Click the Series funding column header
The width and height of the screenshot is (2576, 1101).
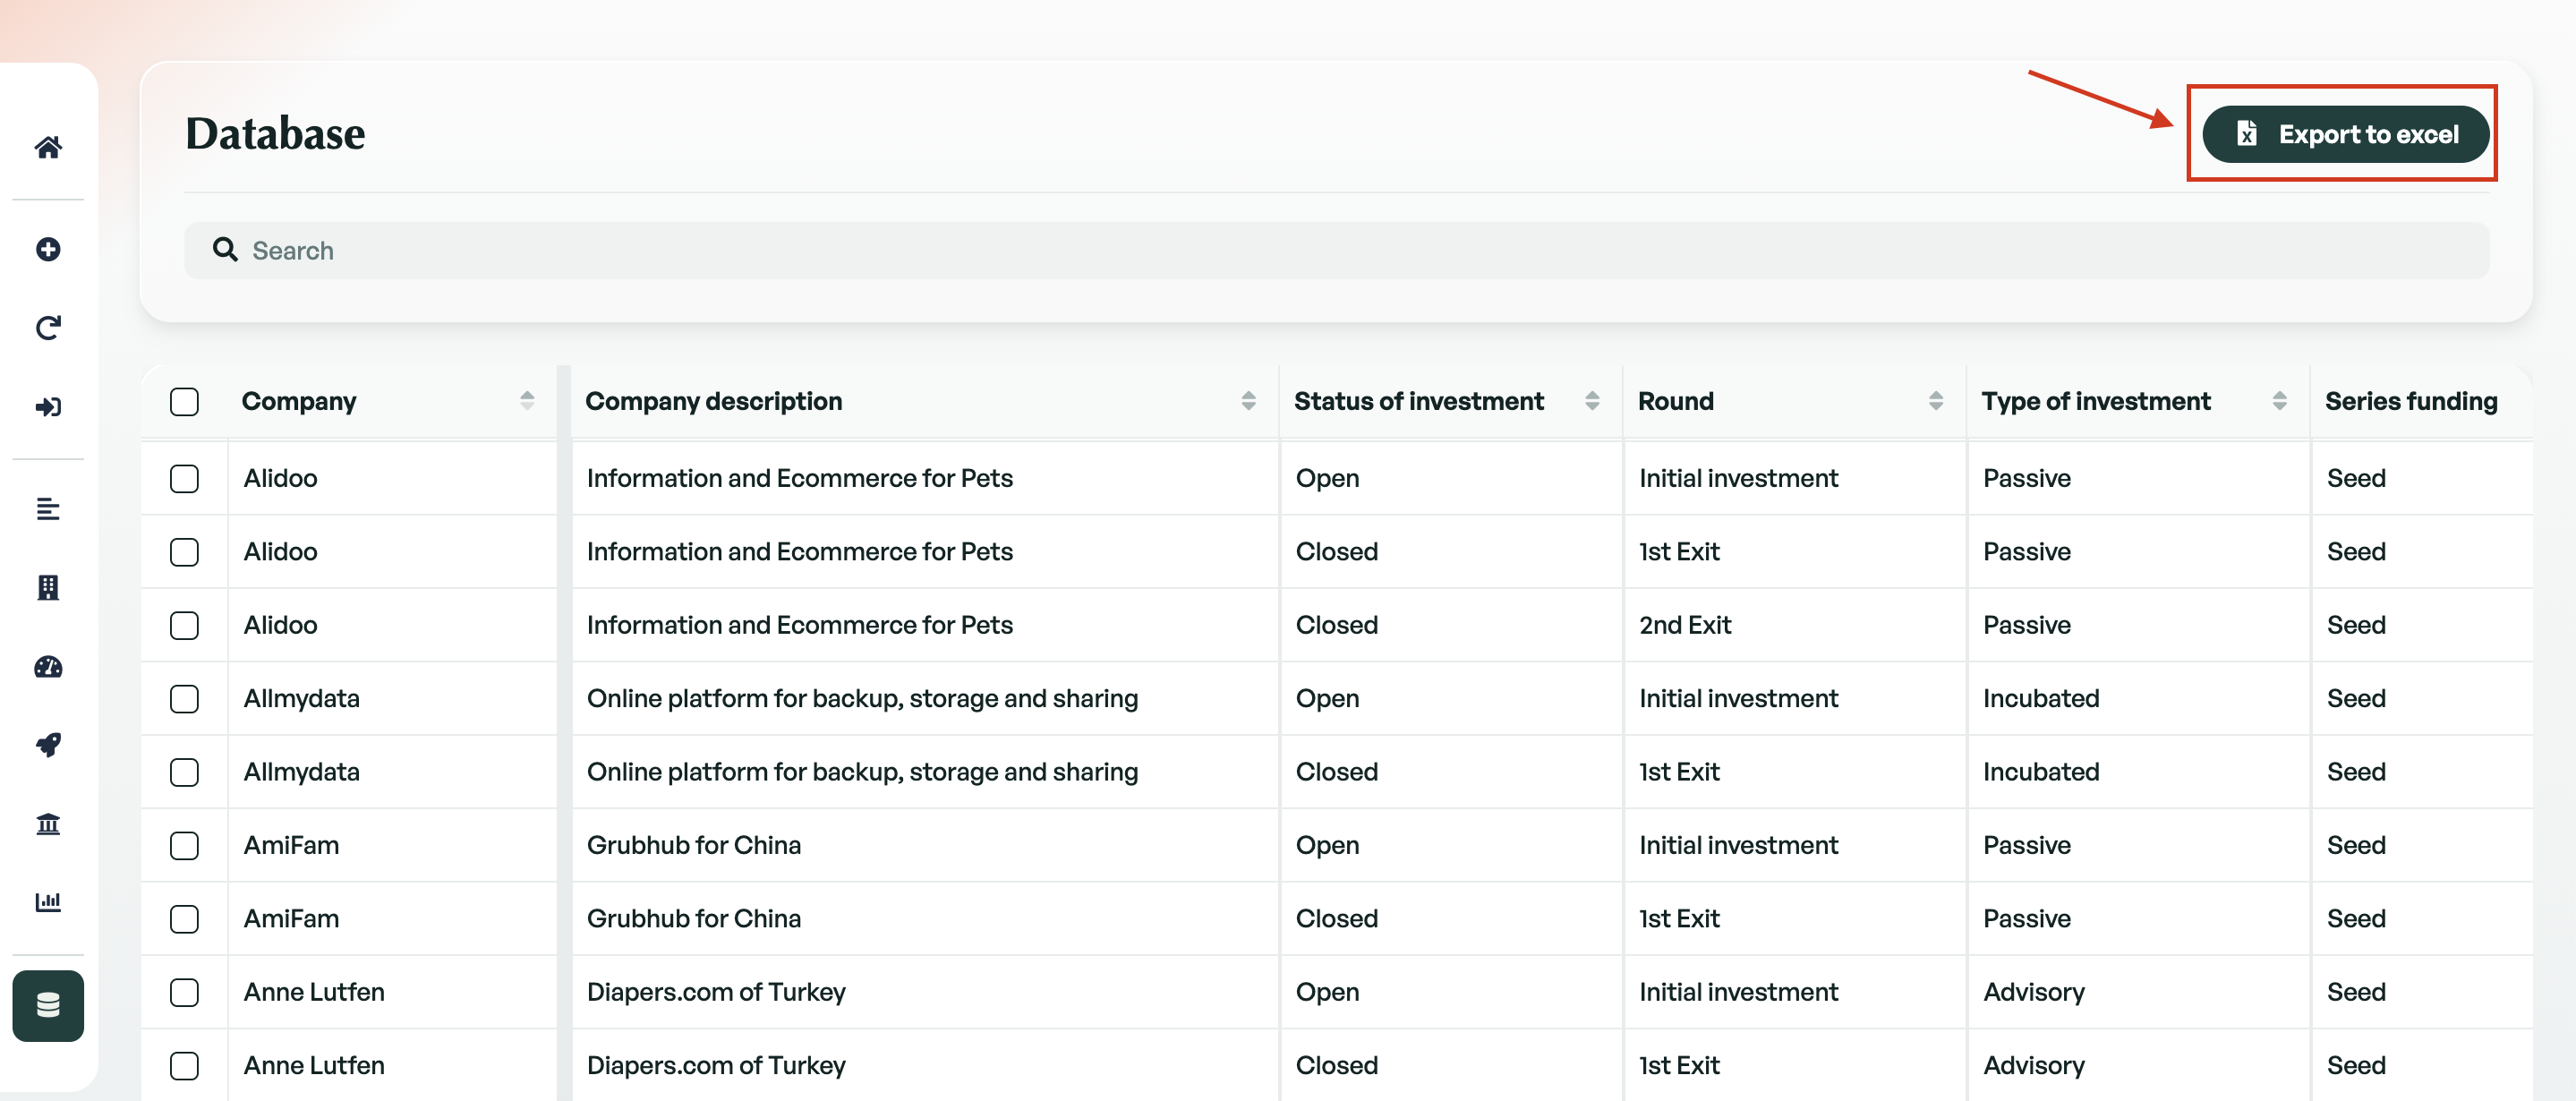2411,401
